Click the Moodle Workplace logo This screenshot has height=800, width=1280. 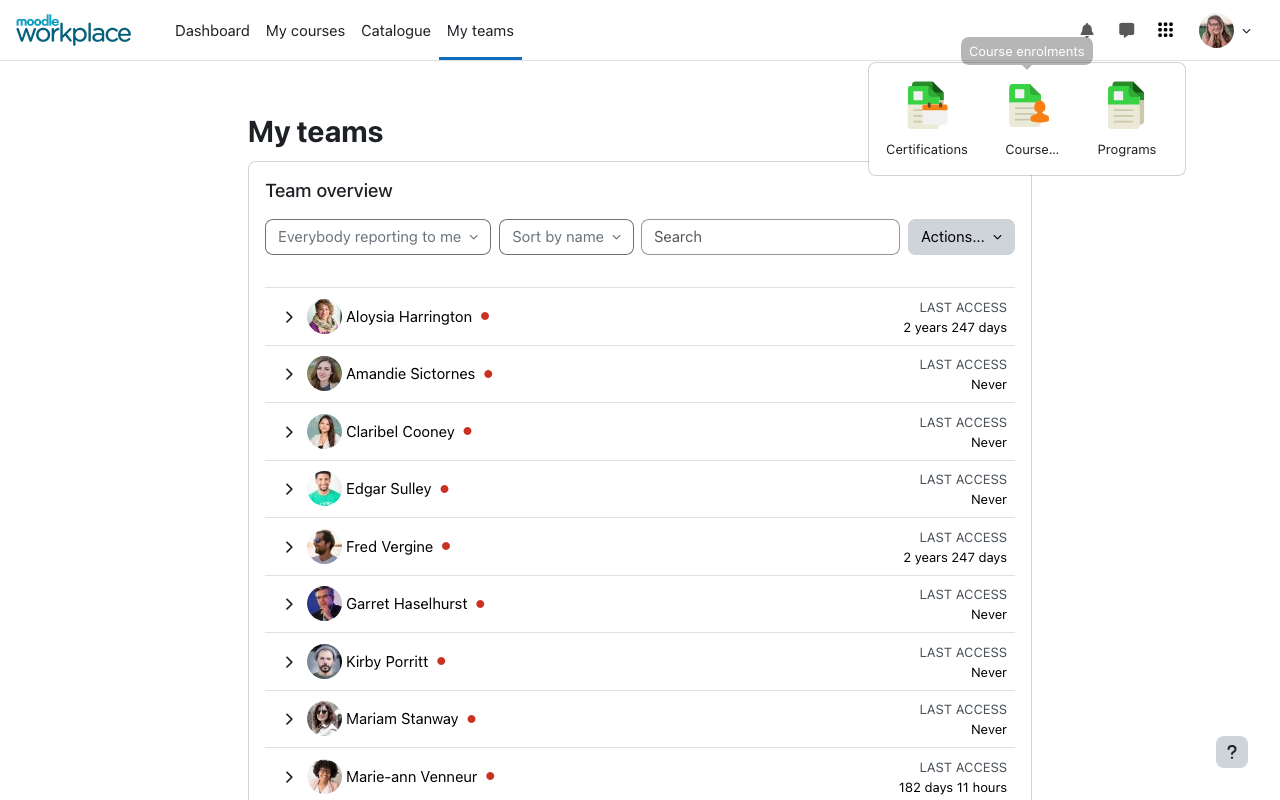tap(73, 30)
